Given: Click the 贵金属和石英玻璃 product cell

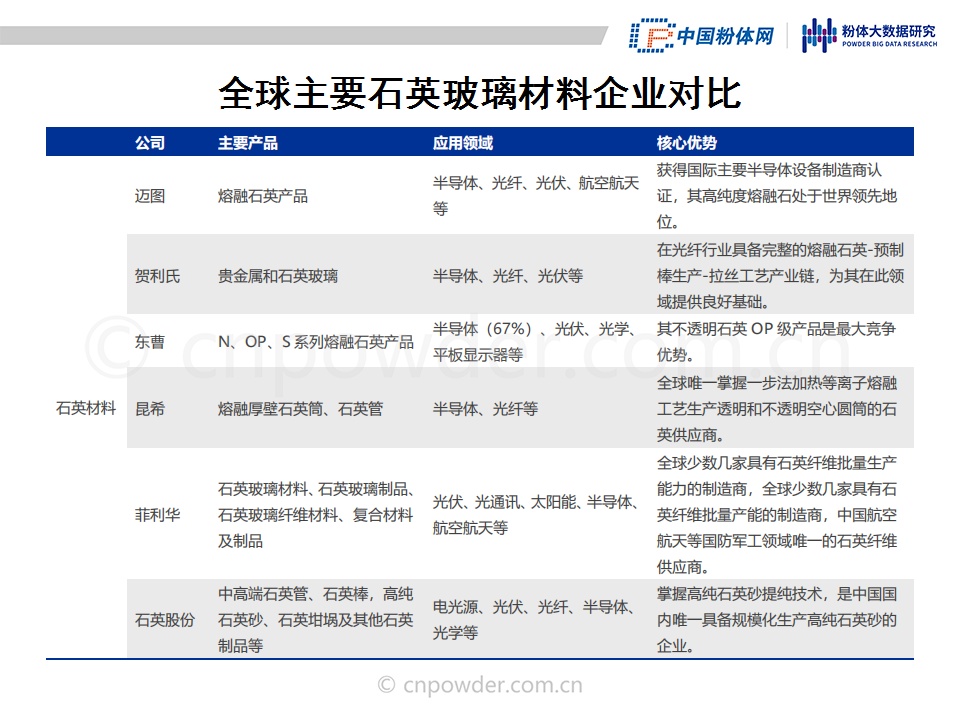Looking at the screenshot, I should (x=278, y=276).
